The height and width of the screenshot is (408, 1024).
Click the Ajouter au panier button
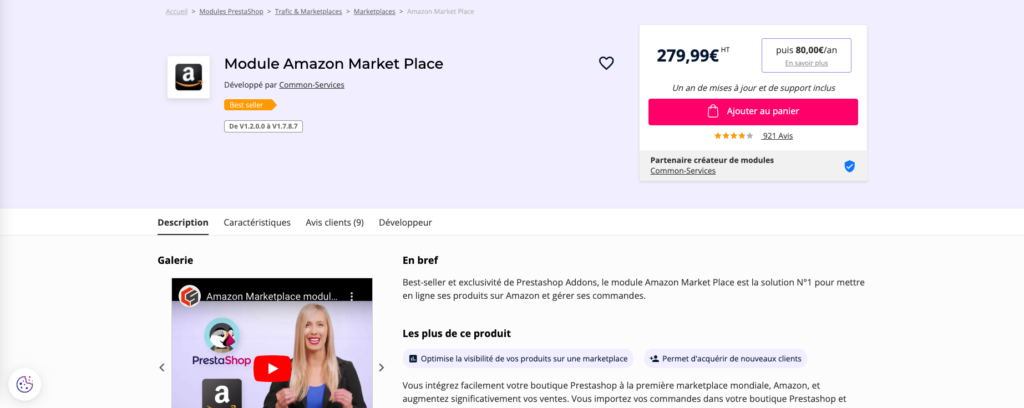pyautogui.click(x=752, y=112)
